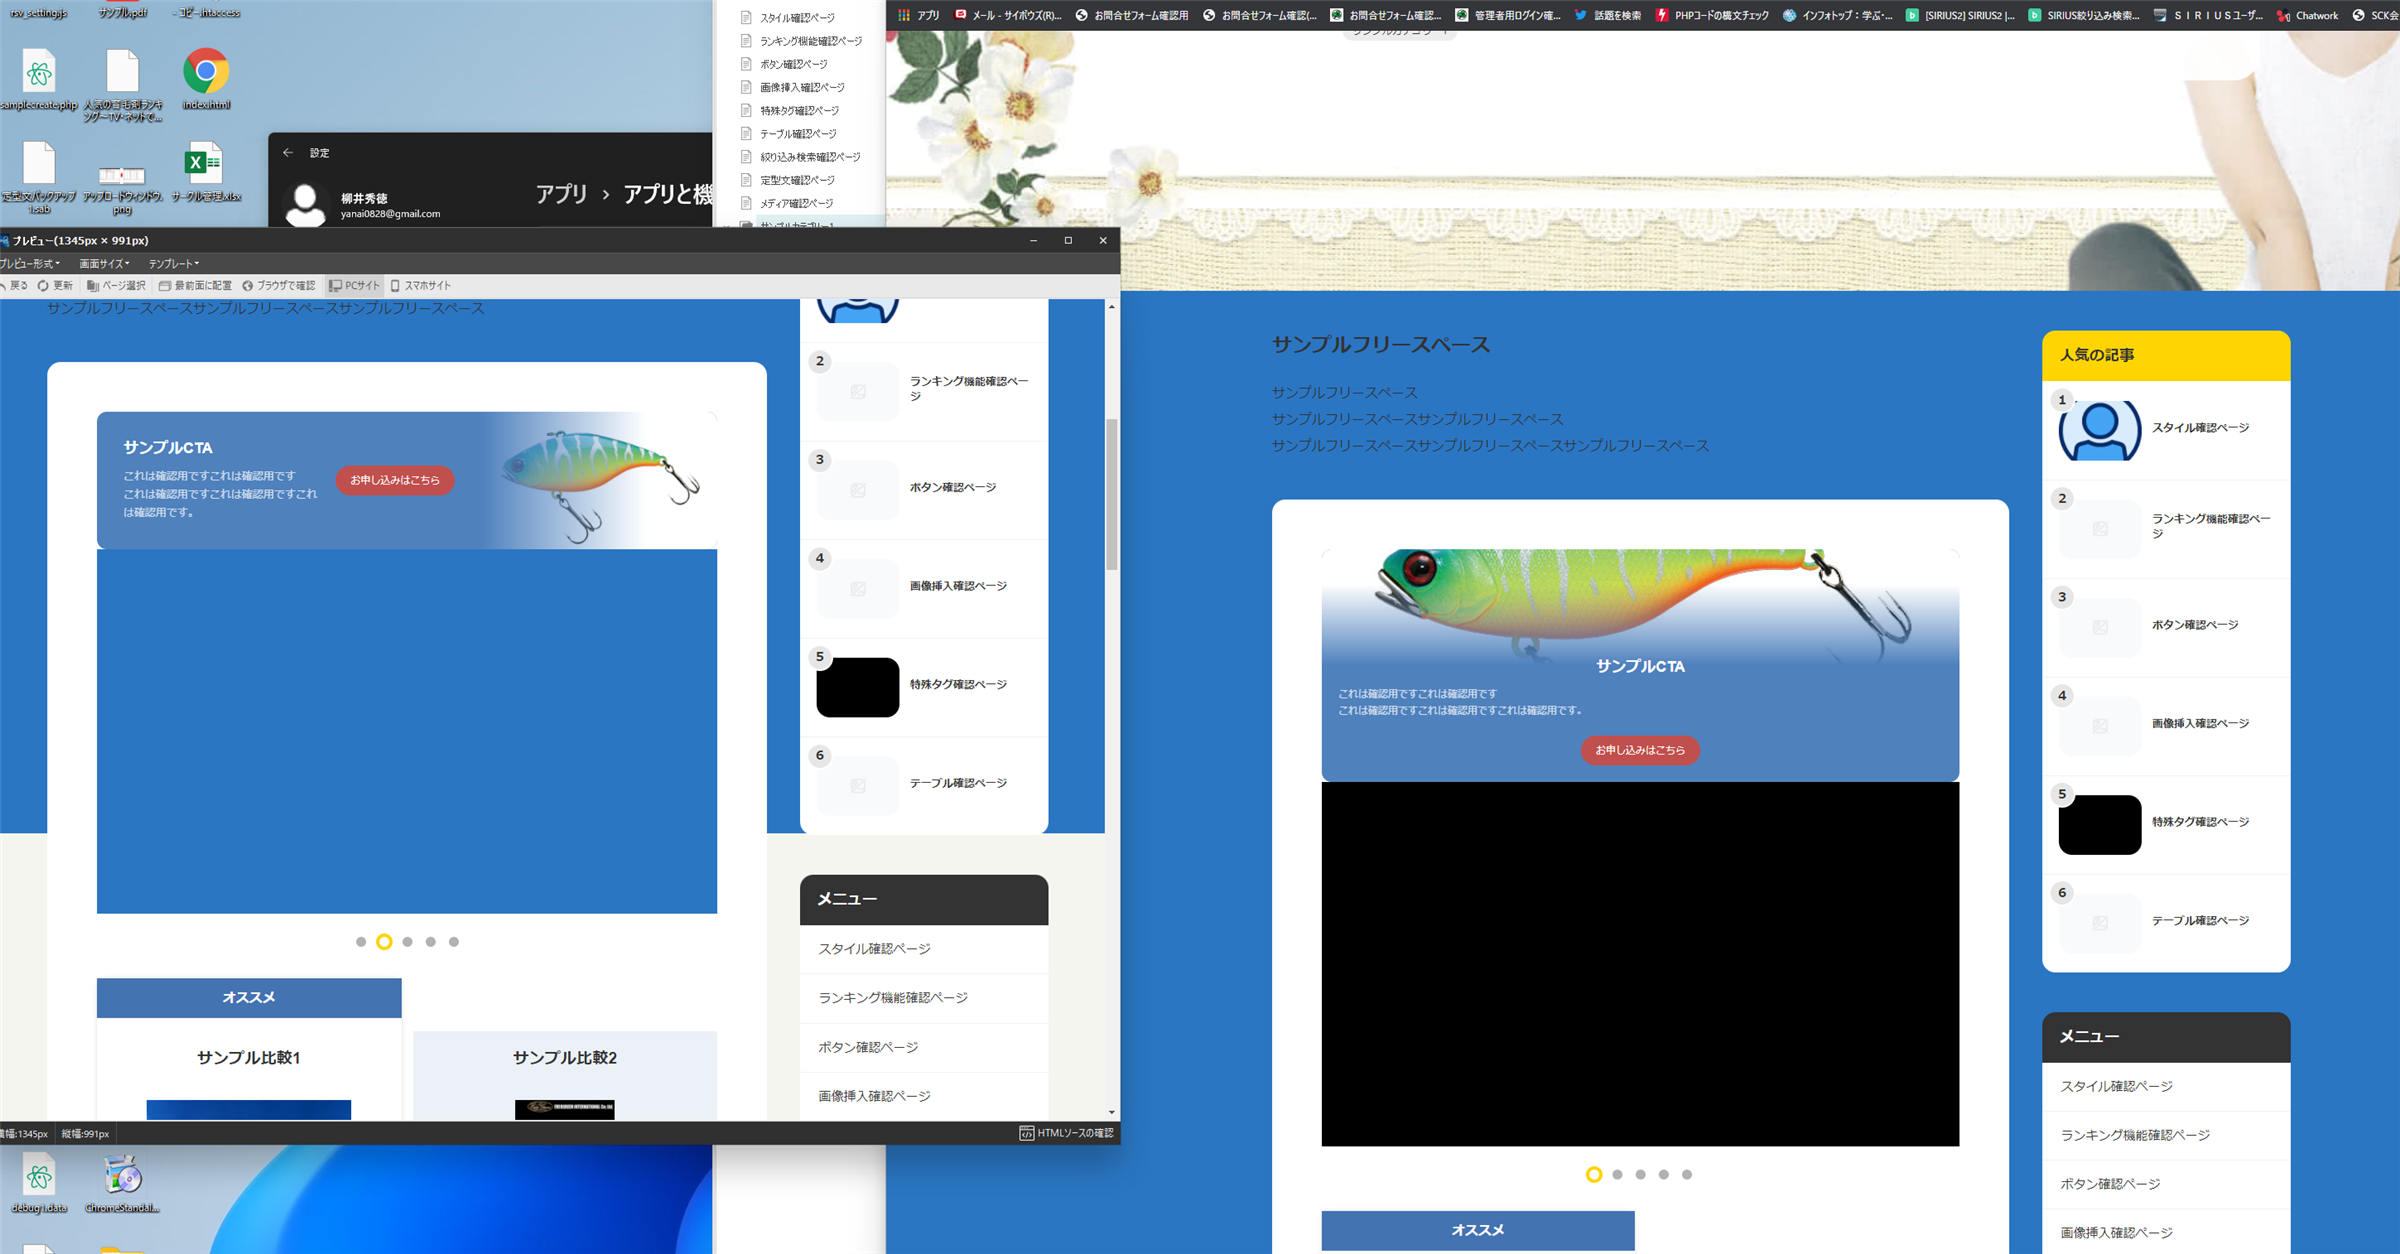Open the 画面サイズ dropdown menu
Image resolution: width=2400 pixels, height=1254 pixels.
[x=104, y=264]
